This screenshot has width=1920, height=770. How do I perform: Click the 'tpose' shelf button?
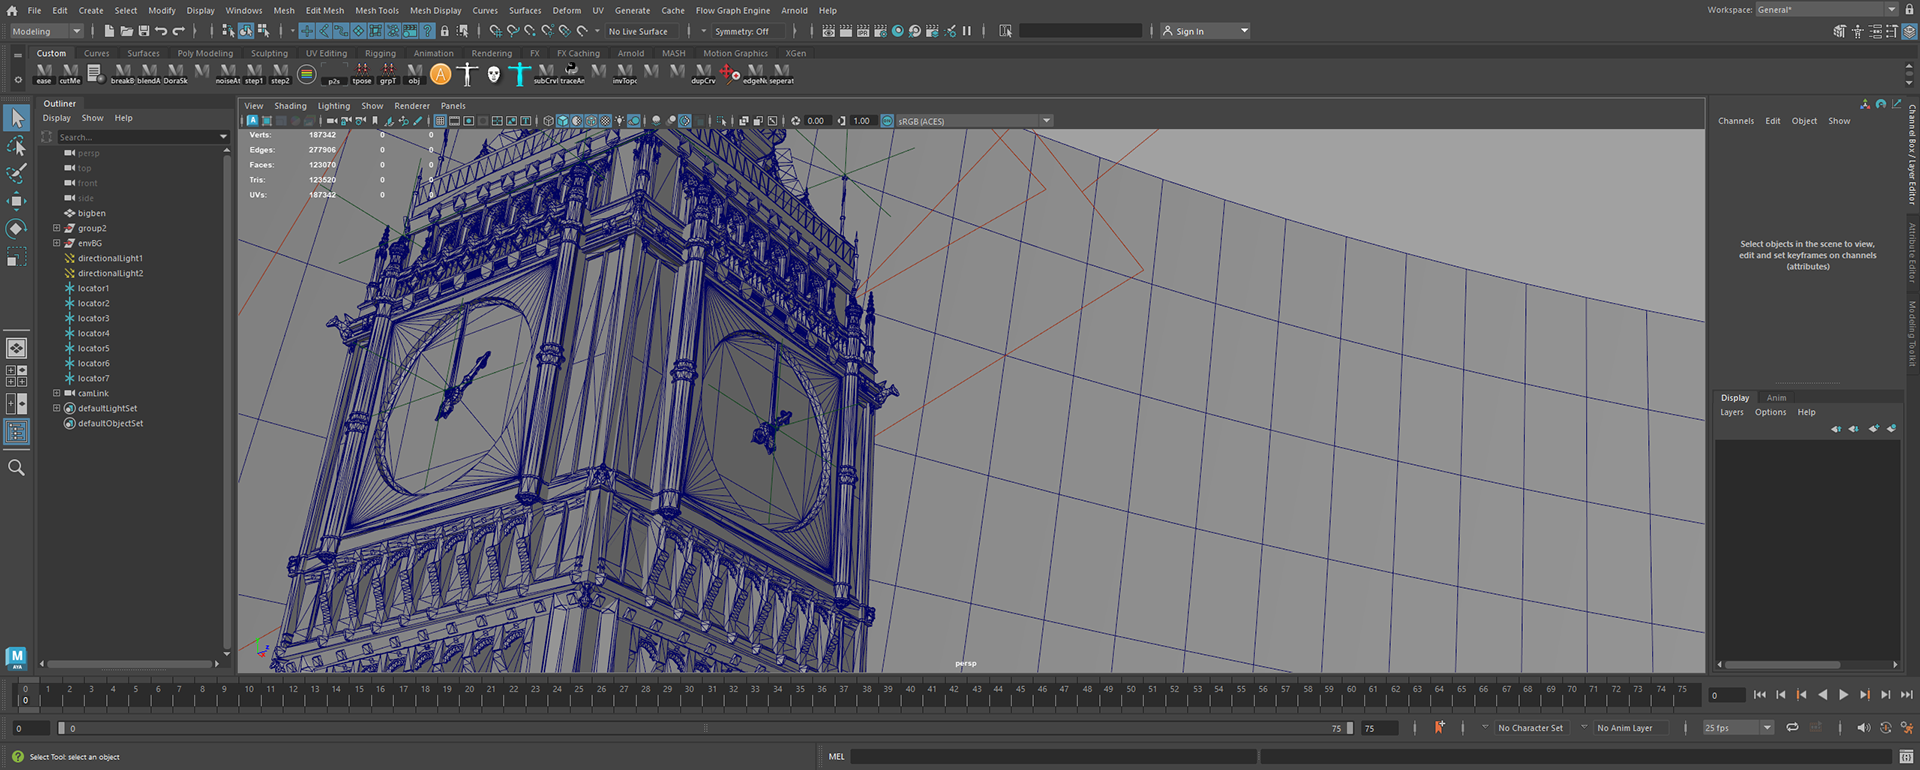(x=362, y=74)
